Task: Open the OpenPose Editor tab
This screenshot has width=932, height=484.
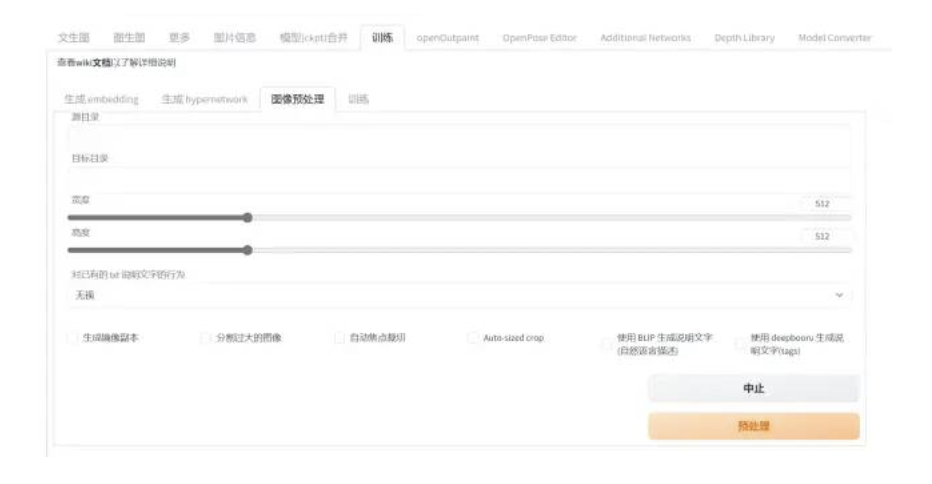Action: [540, 37]
